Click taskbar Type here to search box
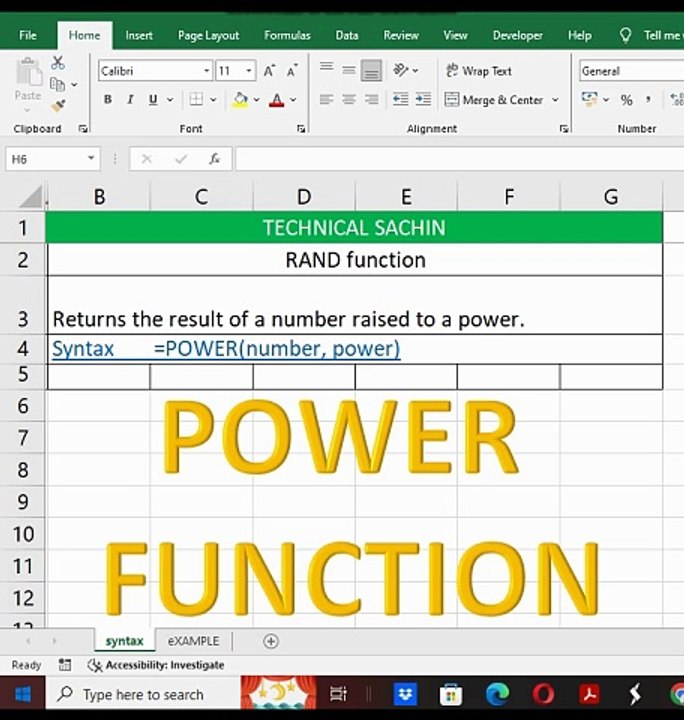Image resolution: width=684 pixels, height=720 pixels. tap(143, 694)
